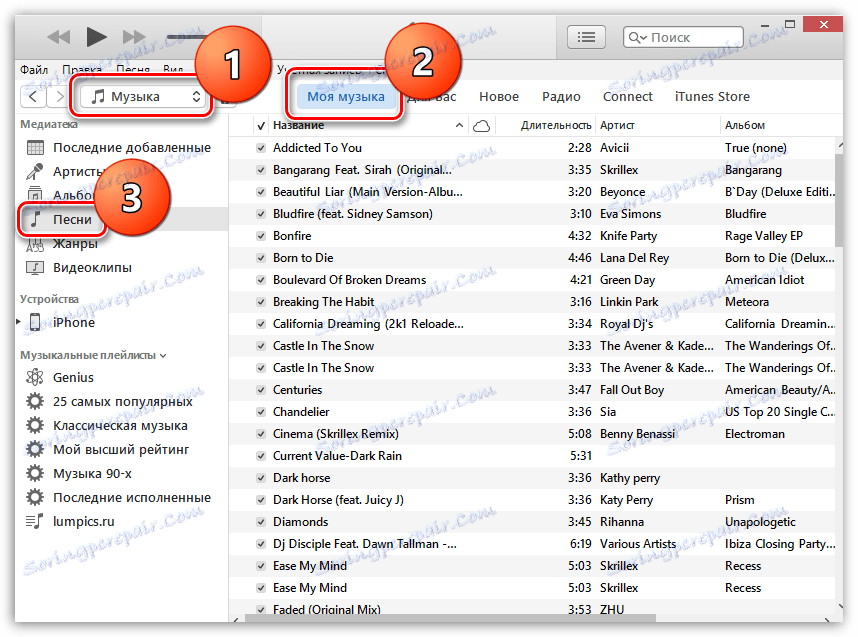858x637 pixels.
Task: Uncheck the Bangarang Feat. Sirah song
Action: tap(261, 170)
